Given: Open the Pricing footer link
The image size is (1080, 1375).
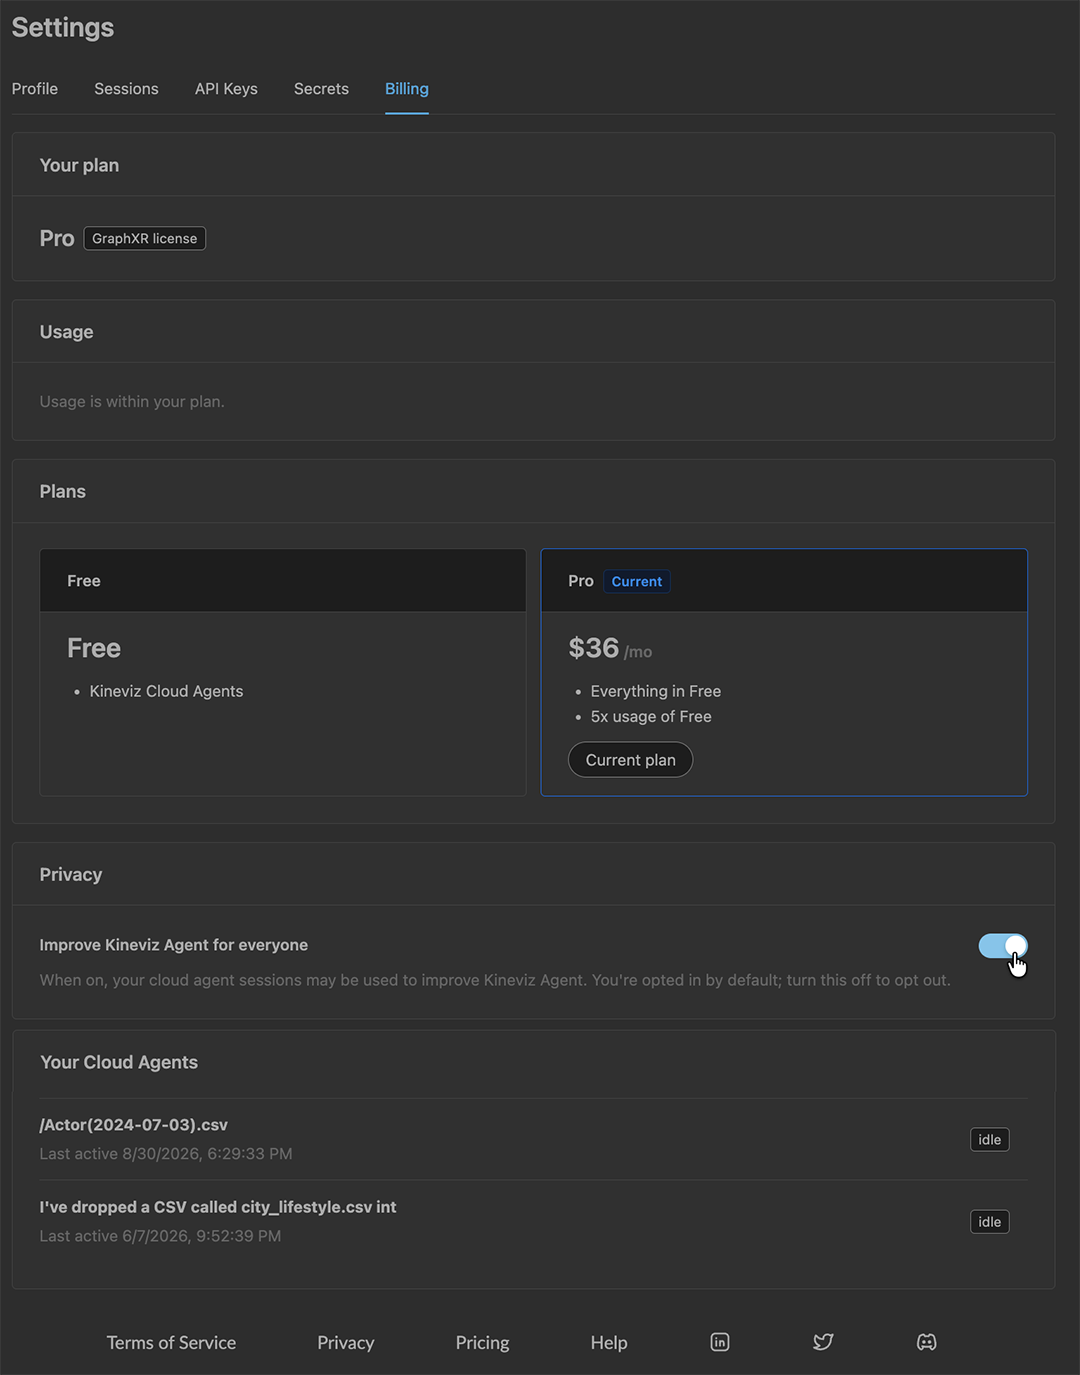Looking at the screenshot, I should (x=483, y=1343).
